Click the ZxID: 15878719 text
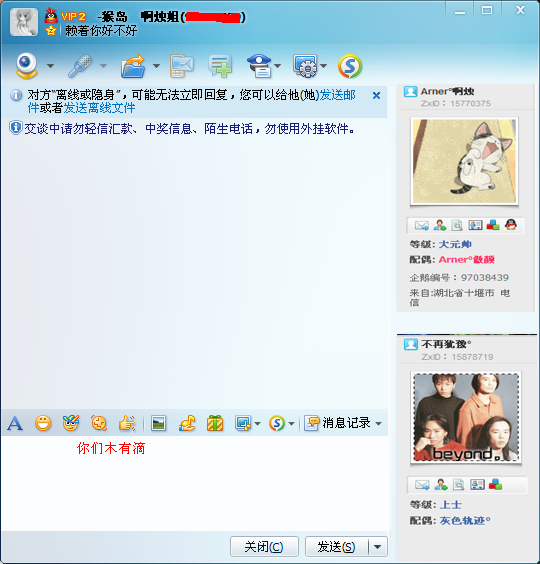 click(x=457, y=357)
